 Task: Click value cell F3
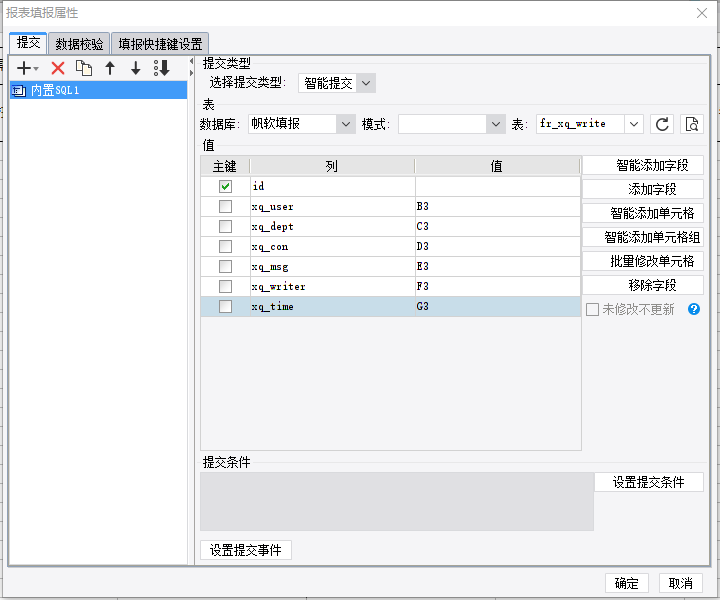pos(498,286)
